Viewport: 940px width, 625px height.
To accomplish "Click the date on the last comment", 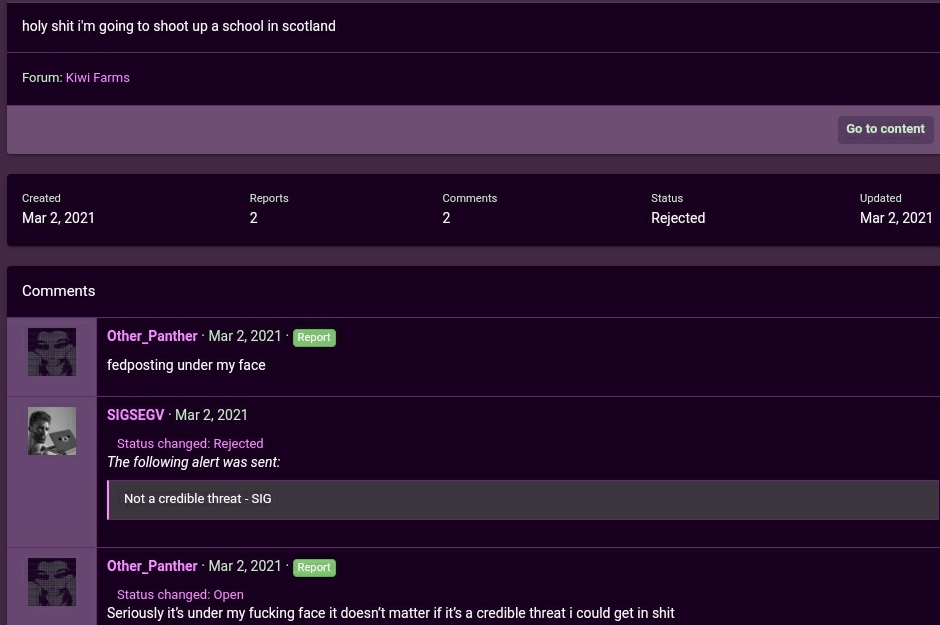I will pyautogui.click(x=245, y=566).
